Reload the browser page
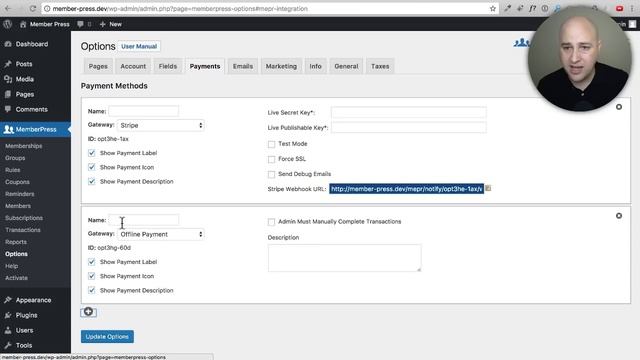The height and width of the screenshot is (360, 640). [x=33, y=9]
